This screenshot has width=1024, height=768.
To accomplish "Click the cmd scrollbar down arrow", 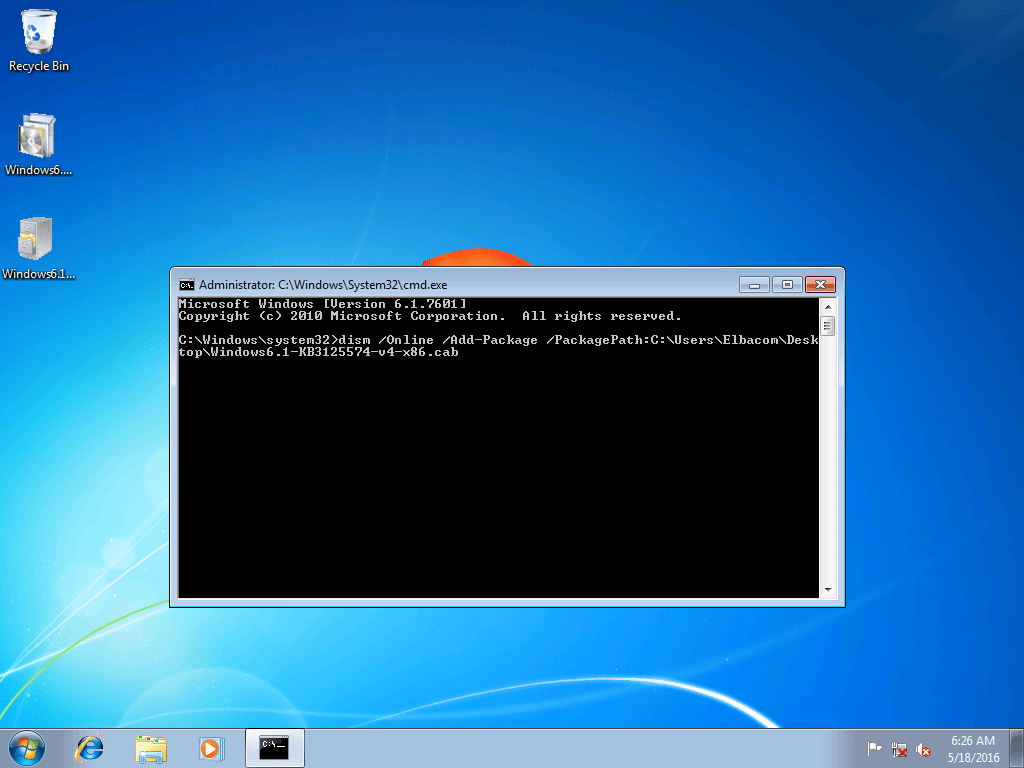I will click(827, 589).
